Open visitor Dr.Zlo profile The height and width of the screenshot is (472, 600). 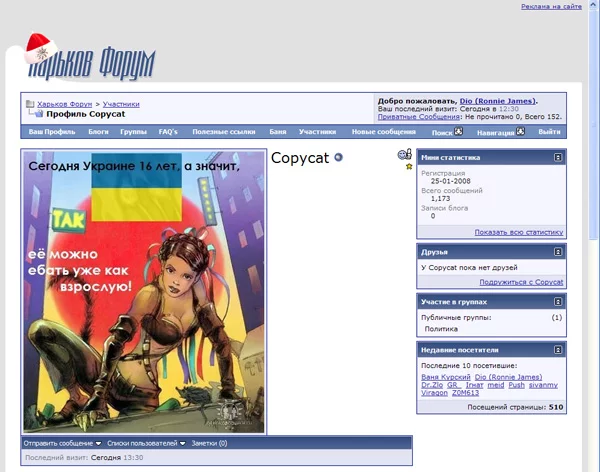pyautogui.click(x=432, y=385)
